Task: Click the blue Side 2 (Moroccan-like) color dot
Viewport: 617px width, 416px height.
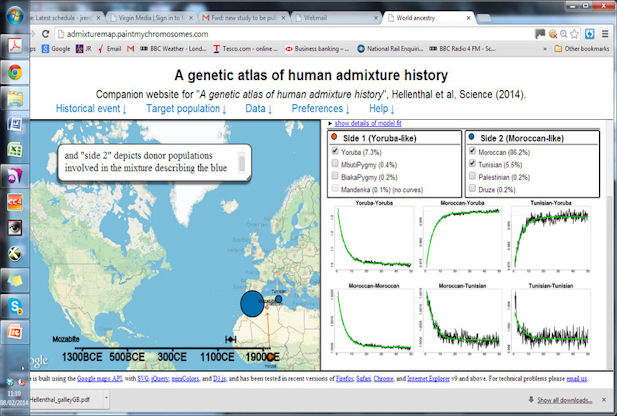Action: pyautogui.click(x=471, y=137)
